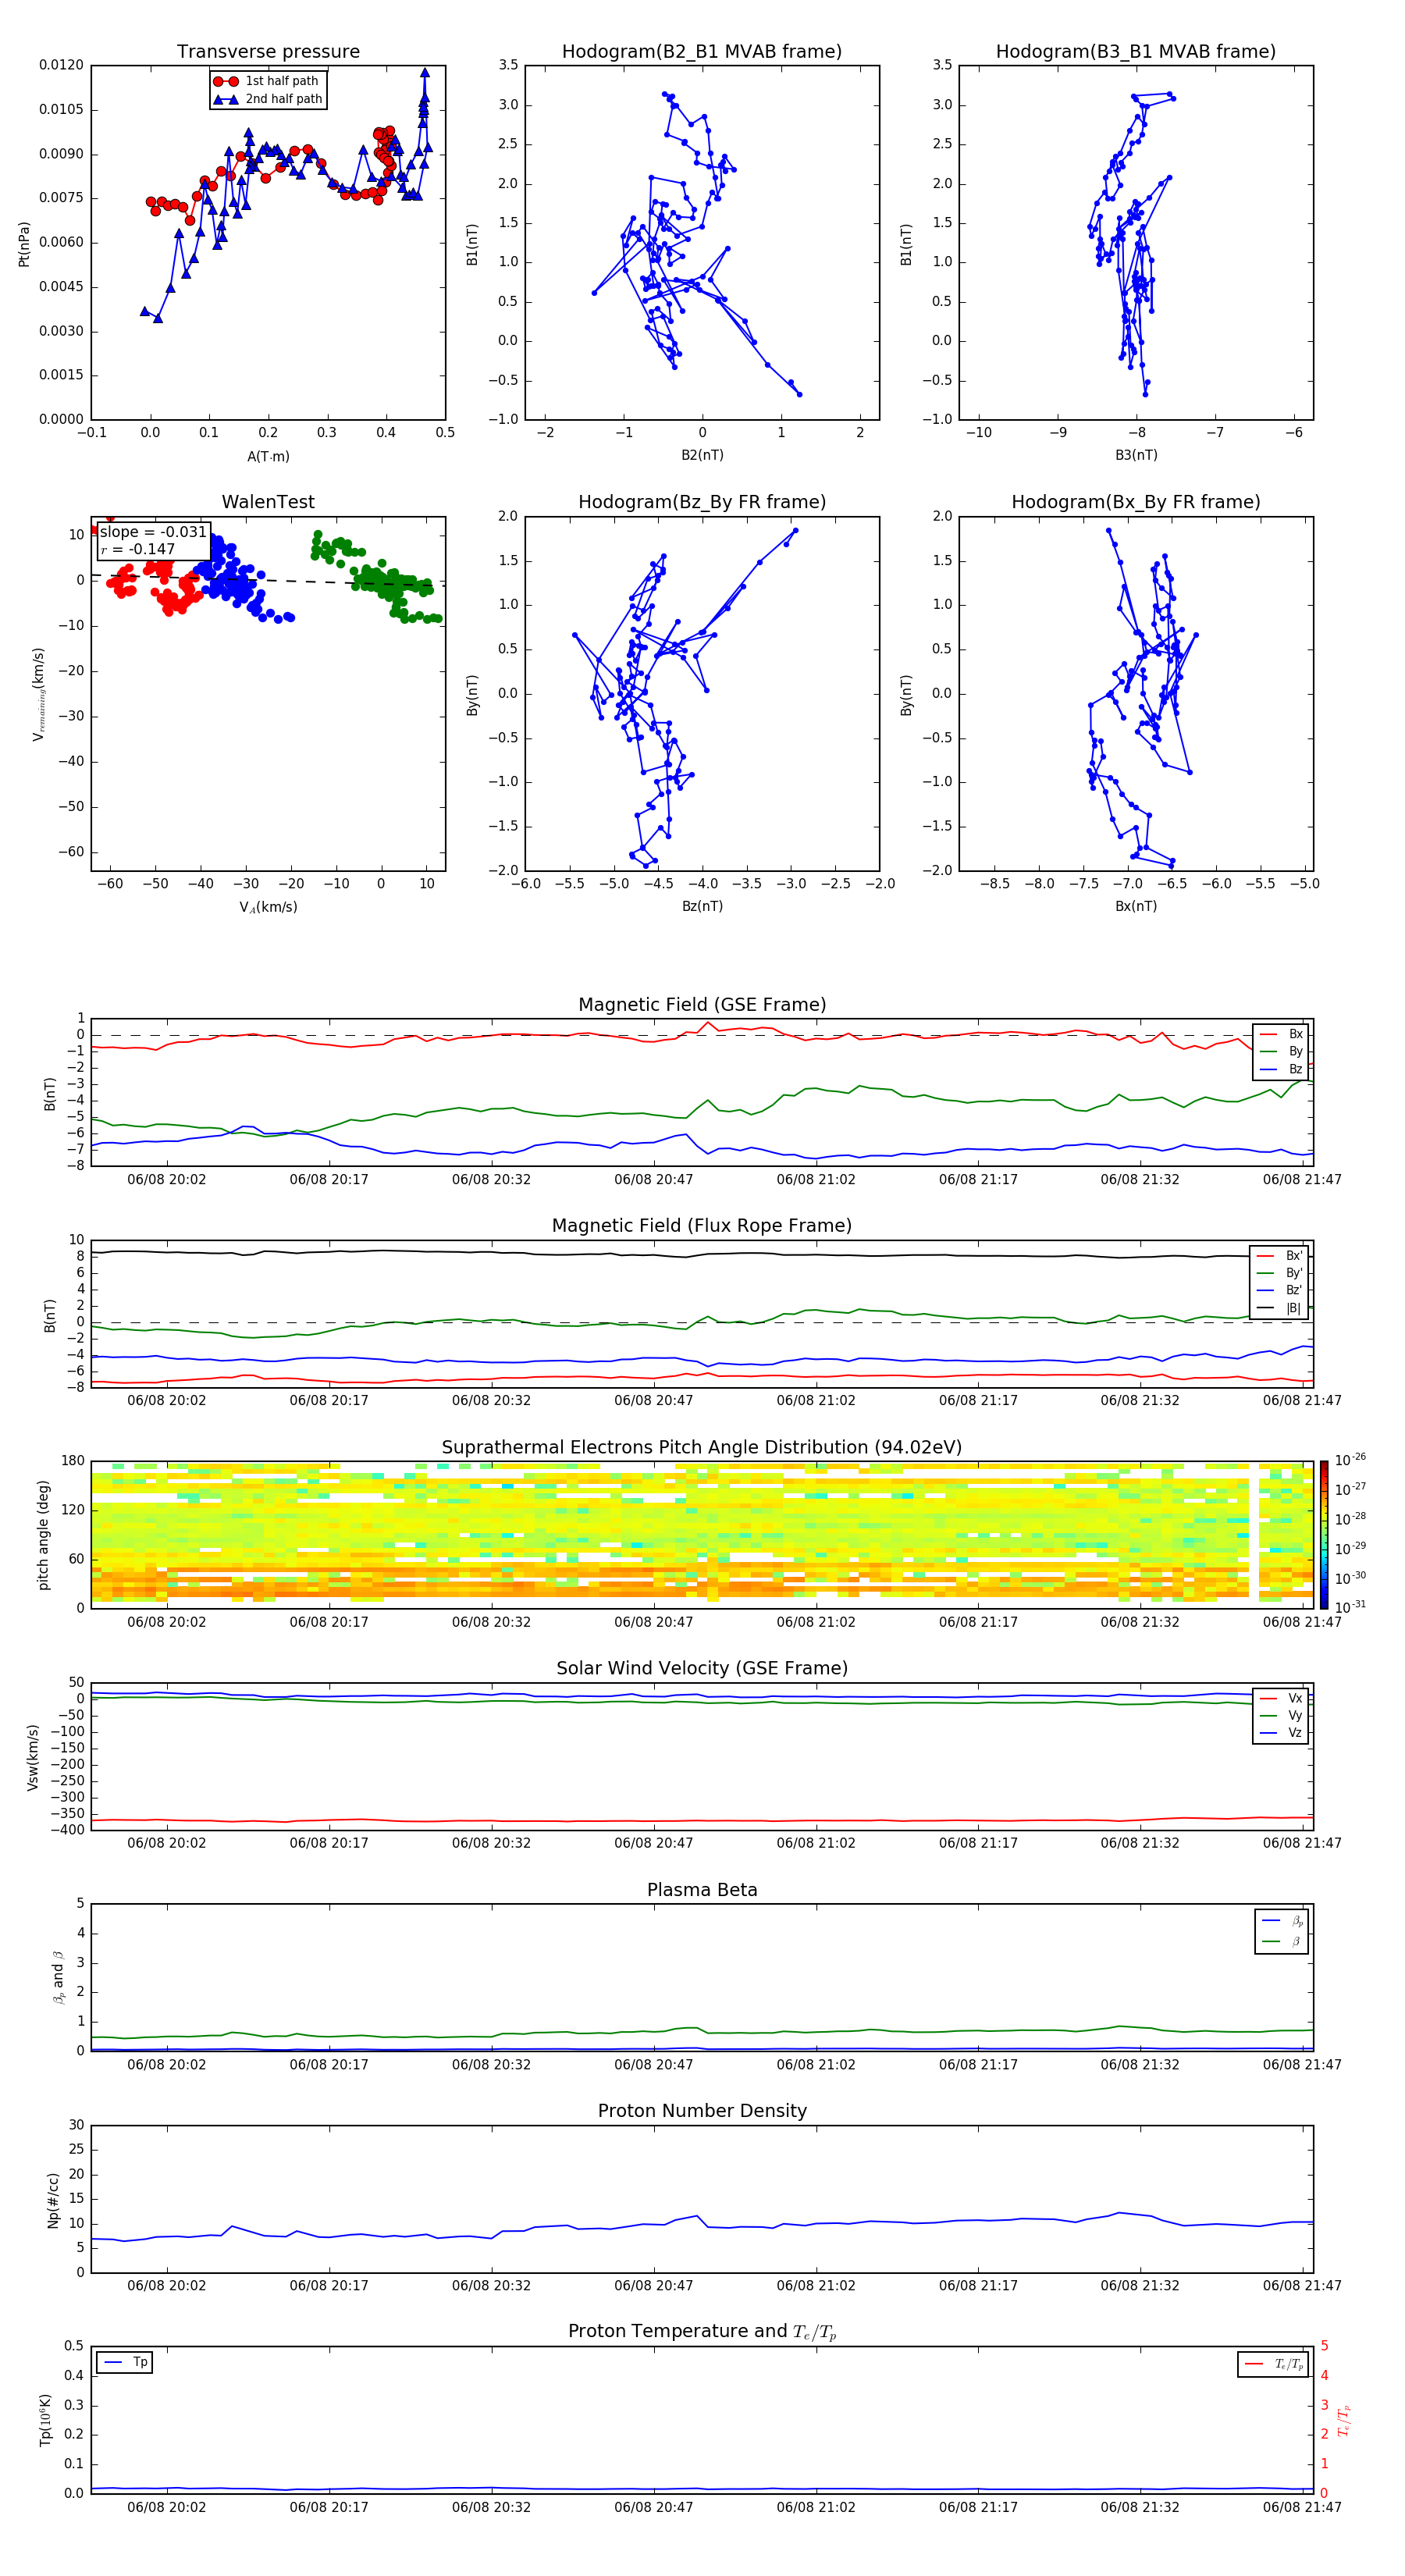Click '06/08 21:02' tick under Solar Wind Velocity
The height and width of the screenshot is (2576, 1405).
[816, 1843]
